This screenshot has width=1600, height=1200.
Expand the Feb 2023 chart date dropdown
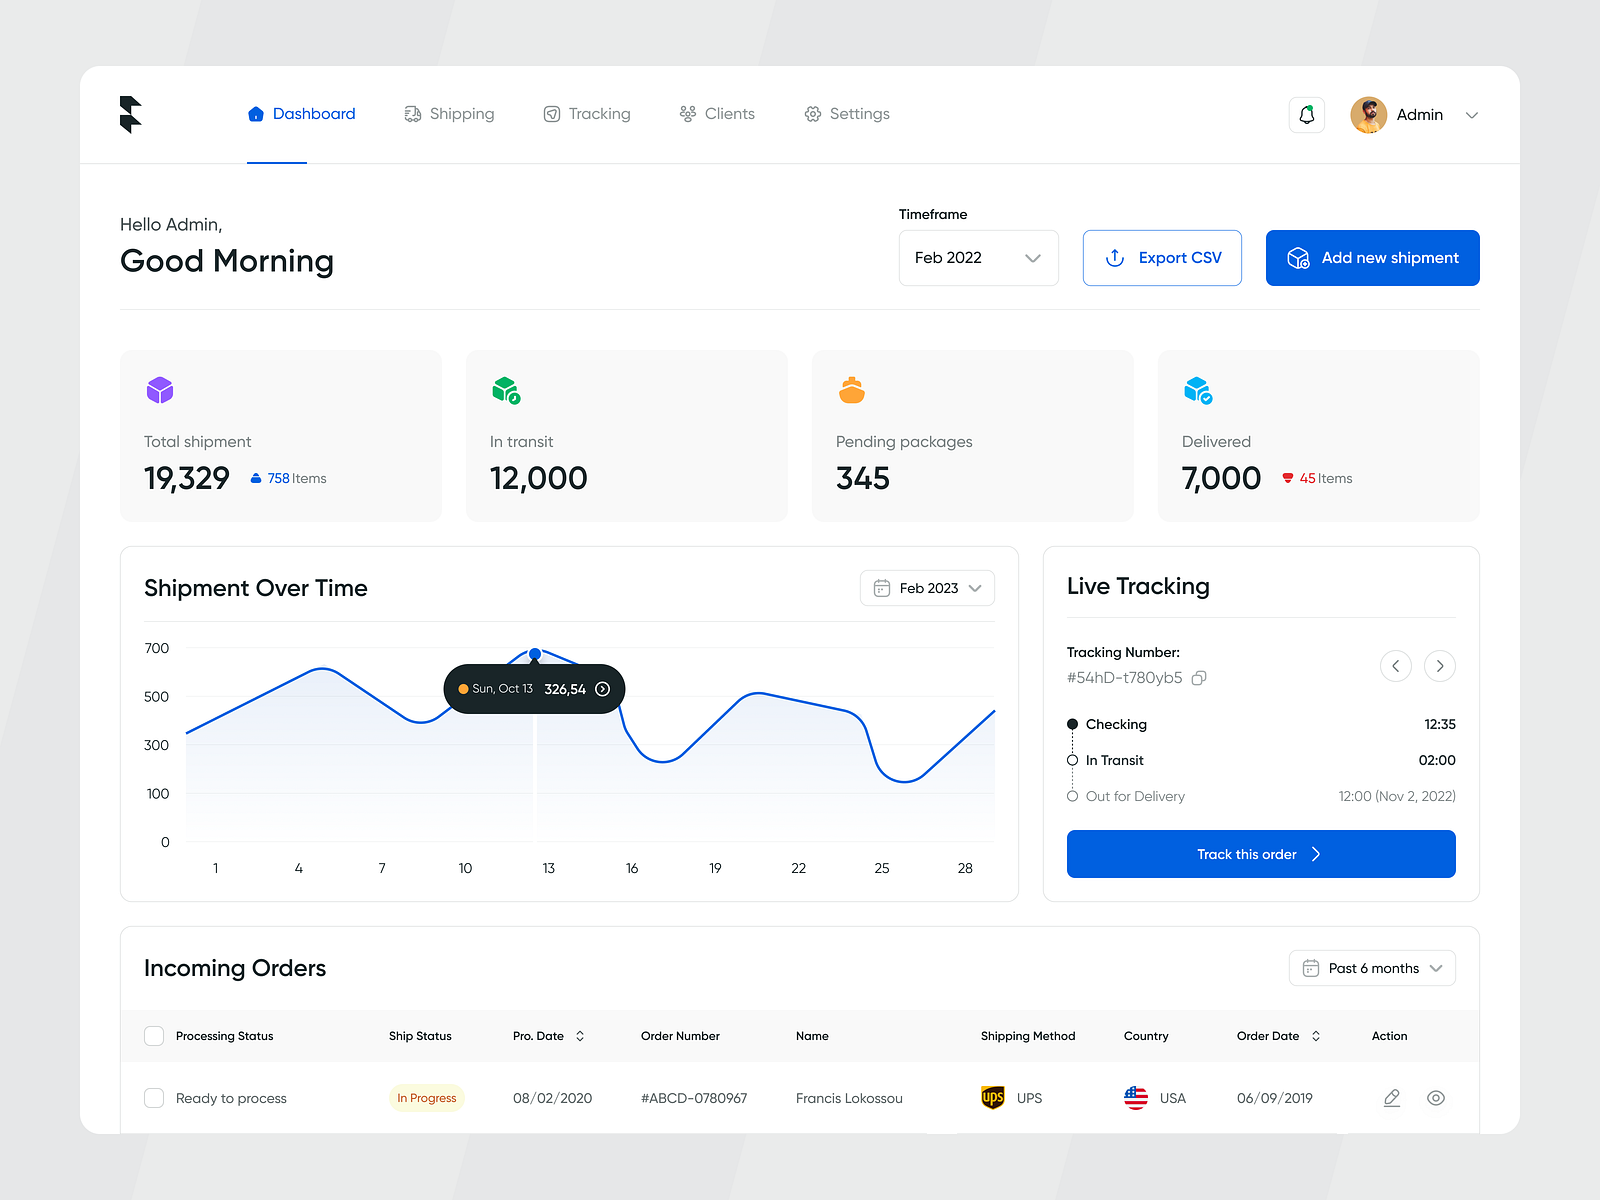(927, 588)
